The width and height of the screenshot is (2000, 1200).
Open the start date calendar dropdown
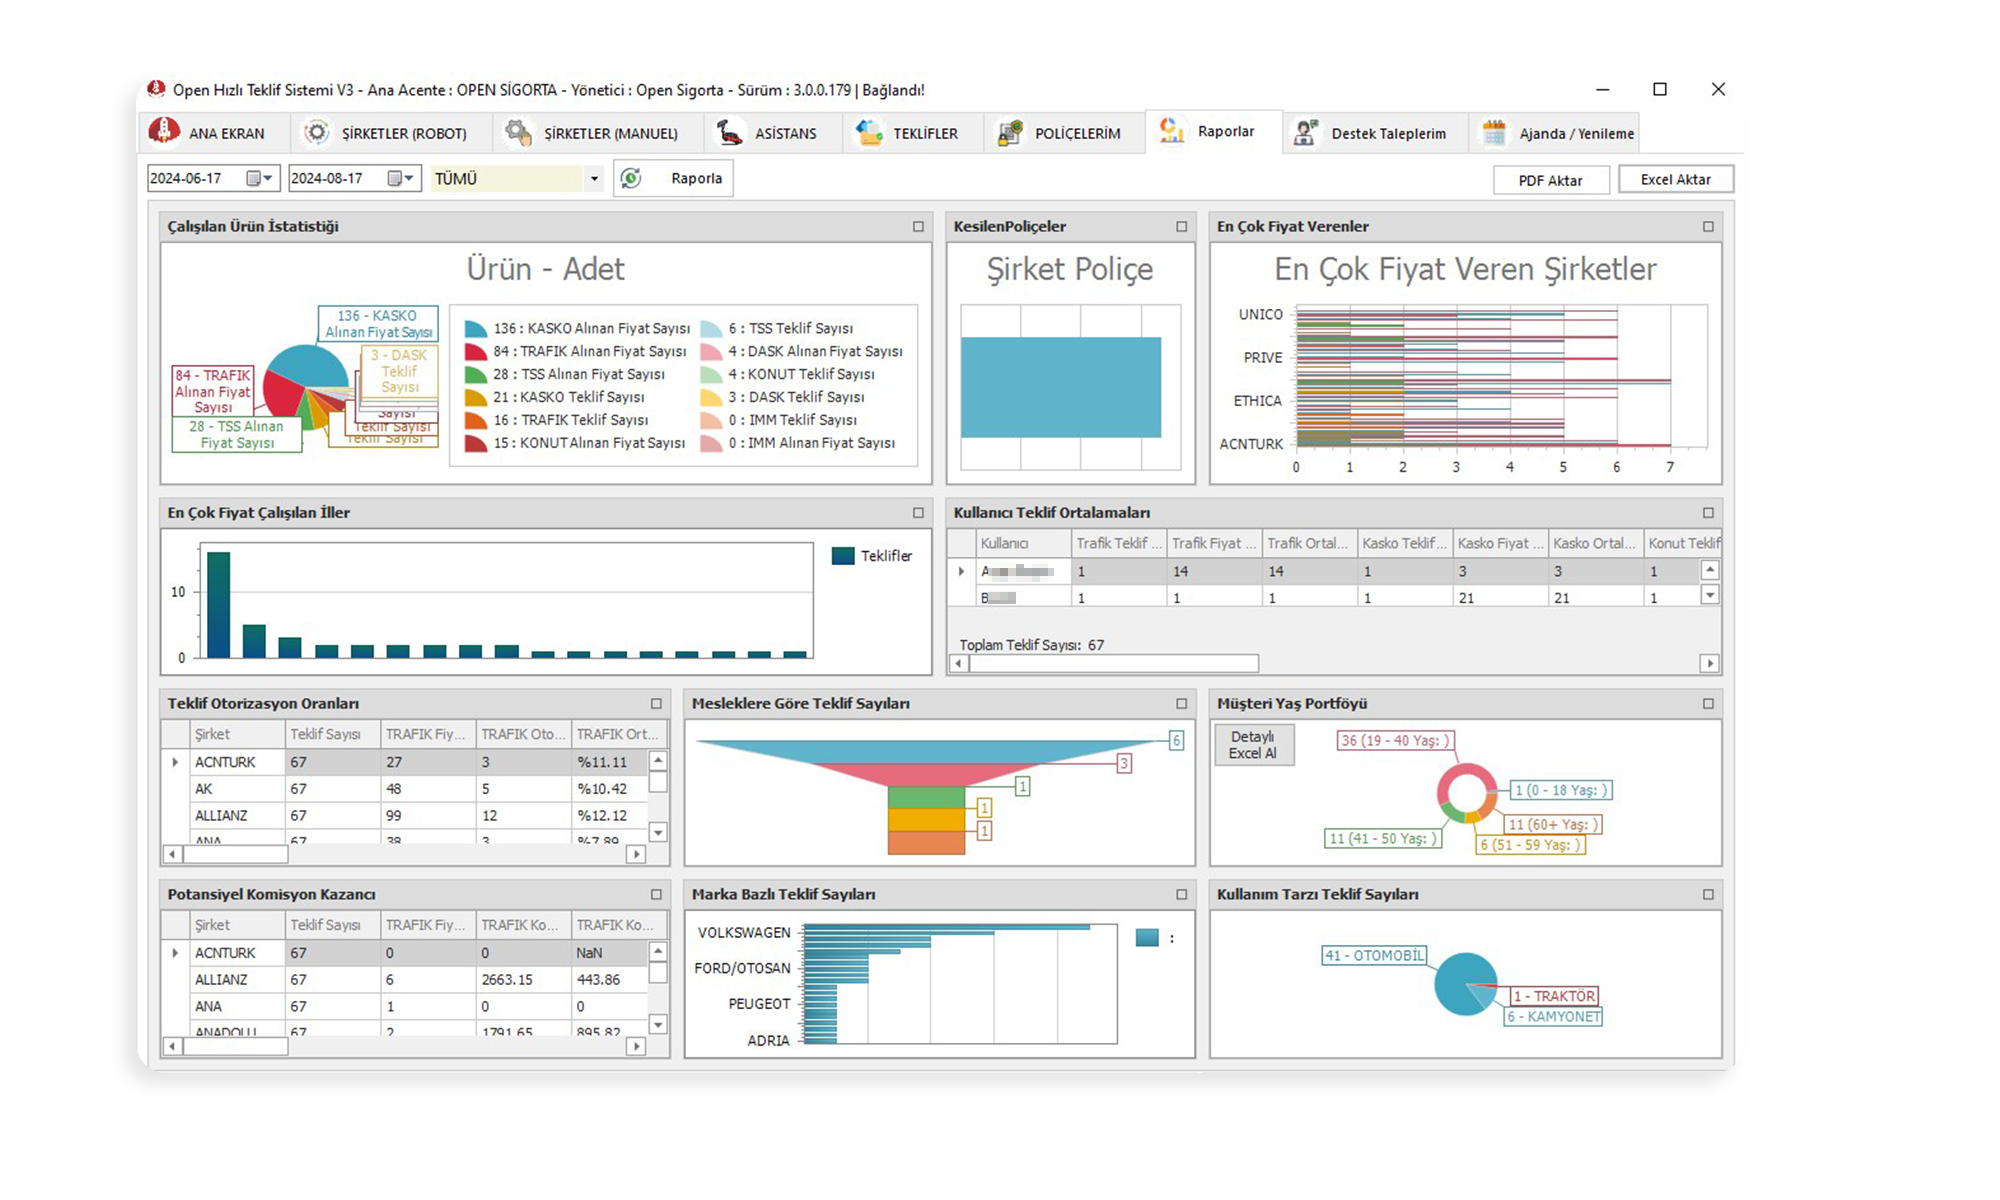coord(260,178)
